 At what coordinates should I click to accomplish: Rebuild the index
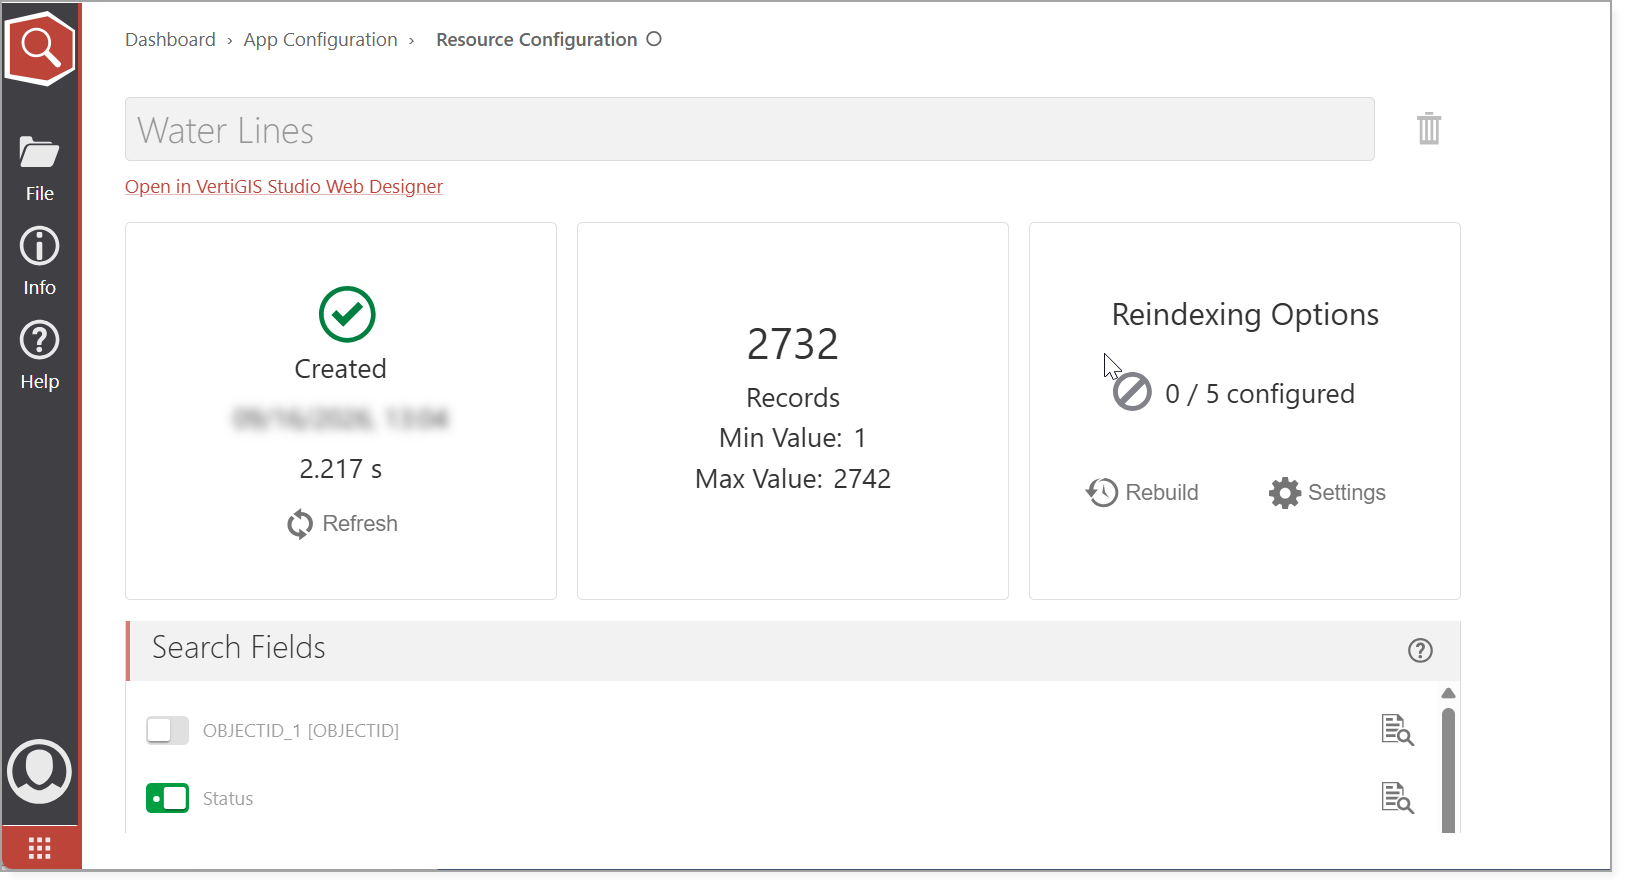pos(1142,492)
